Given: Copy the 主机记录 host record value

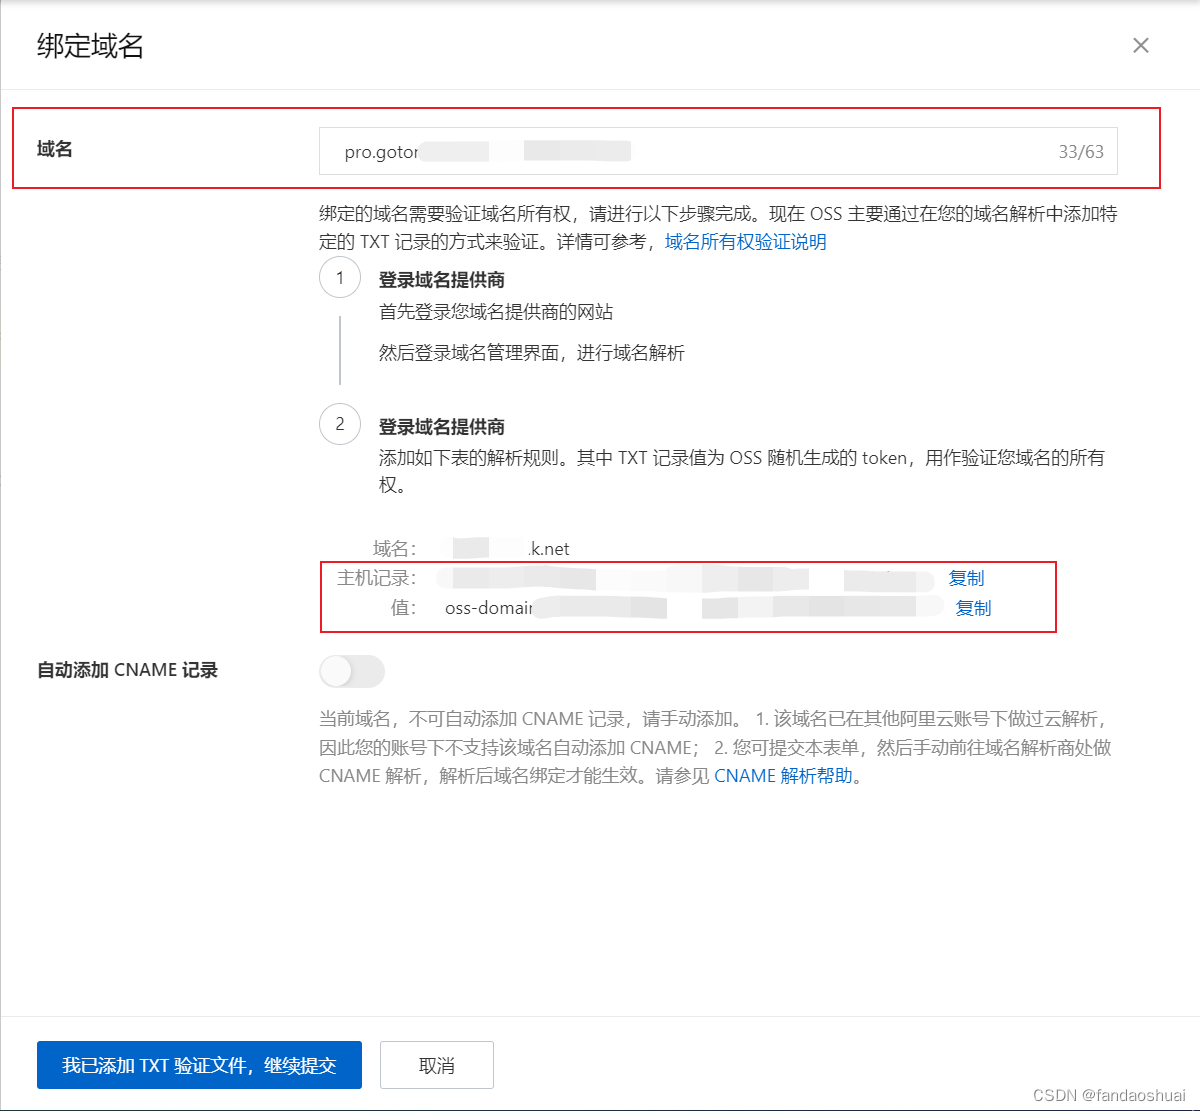Looking at the screenshot, I should [966, 578].
